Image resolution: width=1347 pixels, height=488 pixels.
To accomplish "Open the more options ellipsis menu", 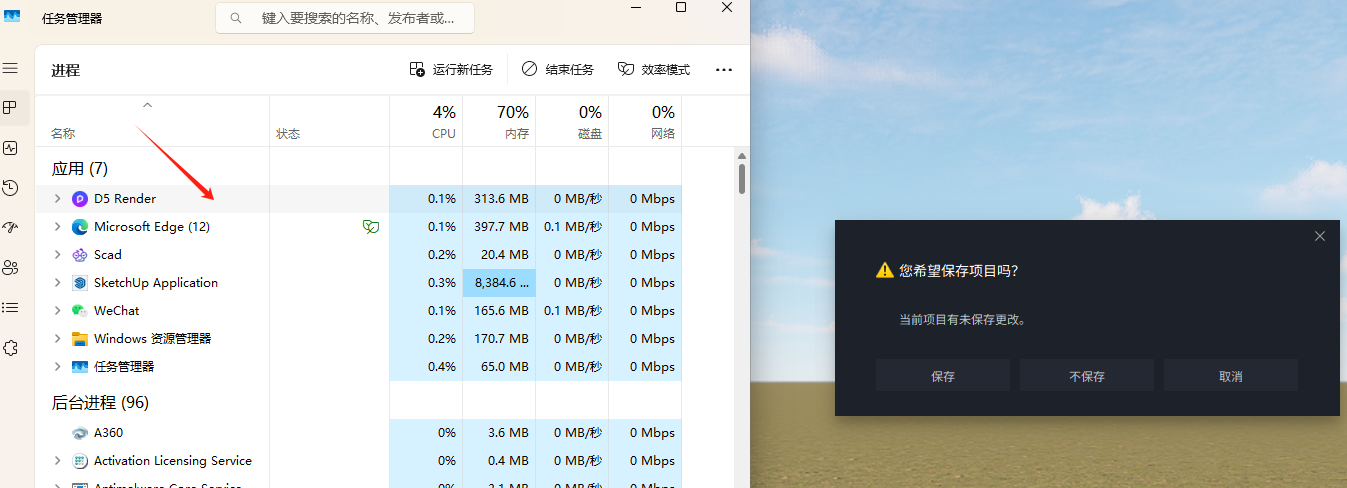I will (x=724, y=69).
